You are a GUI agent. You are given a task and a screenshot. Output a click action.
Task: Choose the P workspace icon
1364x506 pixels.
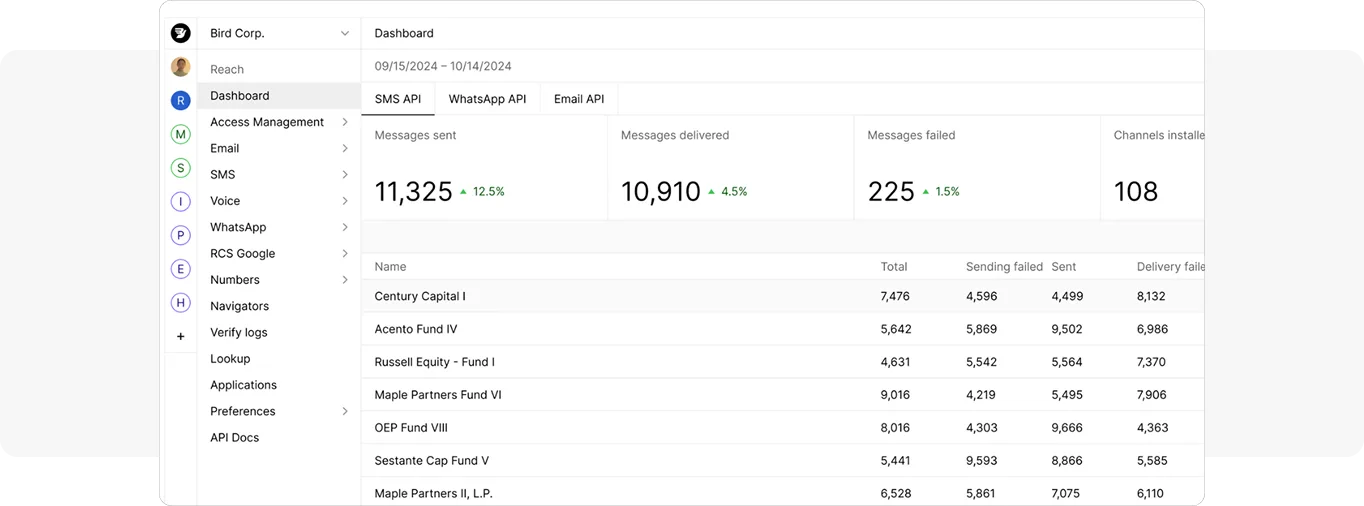180,235
